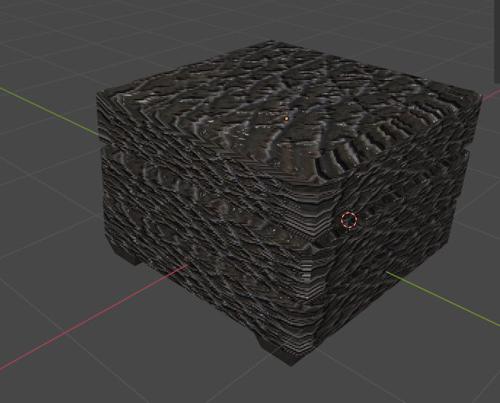Click the top-right corner of the cube lid
This screenshot has height=403, width=500.
click(478, 97)
